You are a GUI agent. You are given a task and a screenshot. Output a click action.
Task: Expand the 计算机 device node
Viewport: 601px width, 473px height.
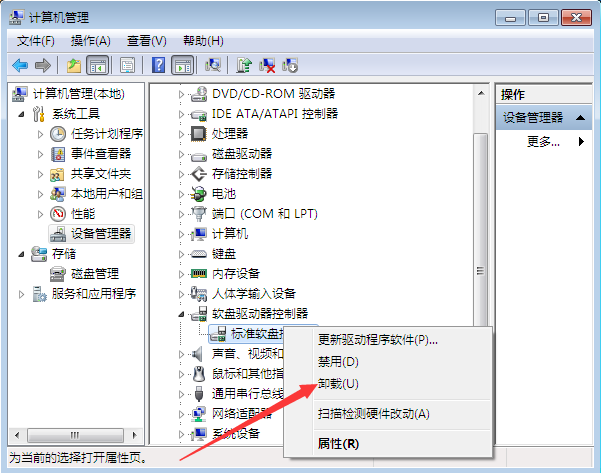tap(181, 234)
